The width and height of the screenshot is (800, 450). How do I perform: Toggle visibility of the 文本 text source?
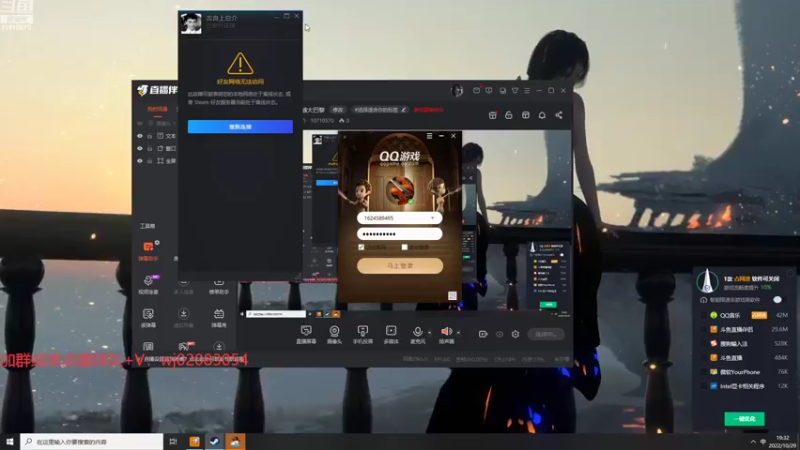(x=140, y=136)
